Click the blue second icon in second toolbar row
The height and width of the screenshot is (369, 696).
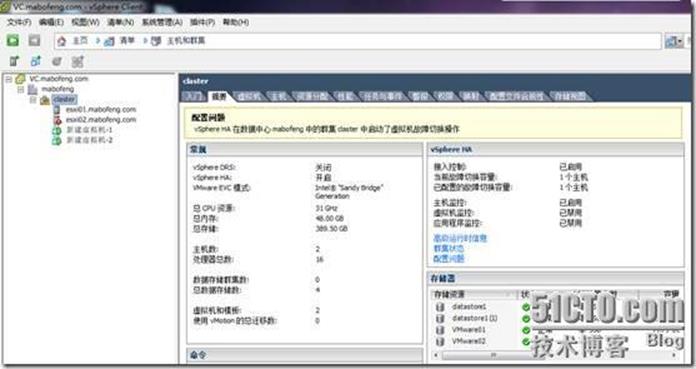click(36, 61)
